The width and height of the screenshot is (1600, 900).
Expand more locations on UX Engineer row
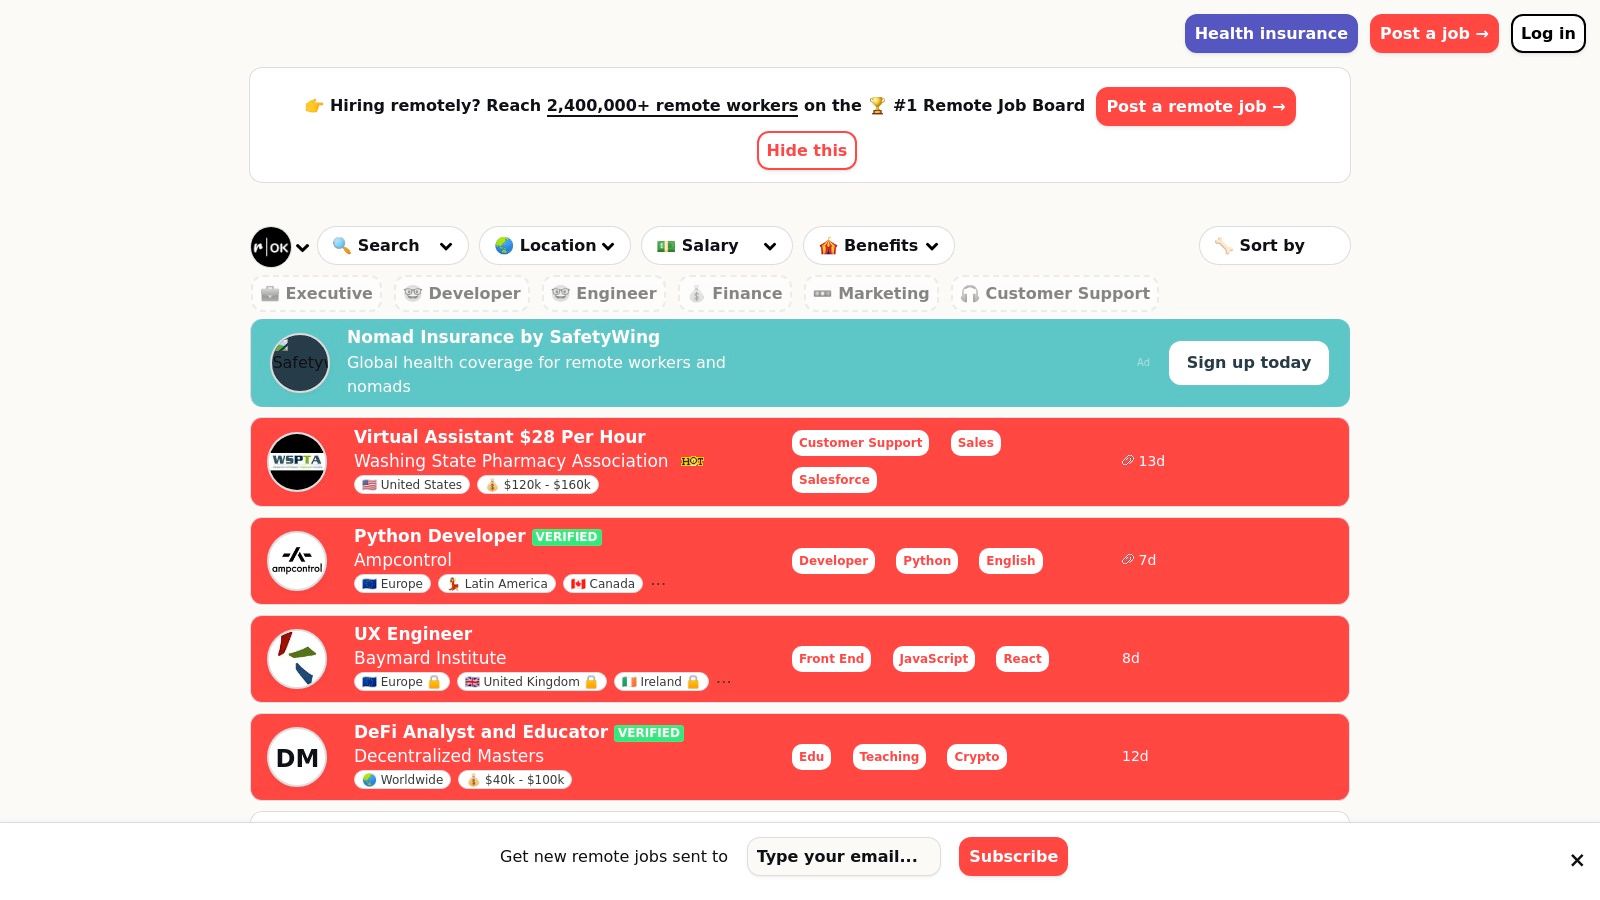(724, 682)
